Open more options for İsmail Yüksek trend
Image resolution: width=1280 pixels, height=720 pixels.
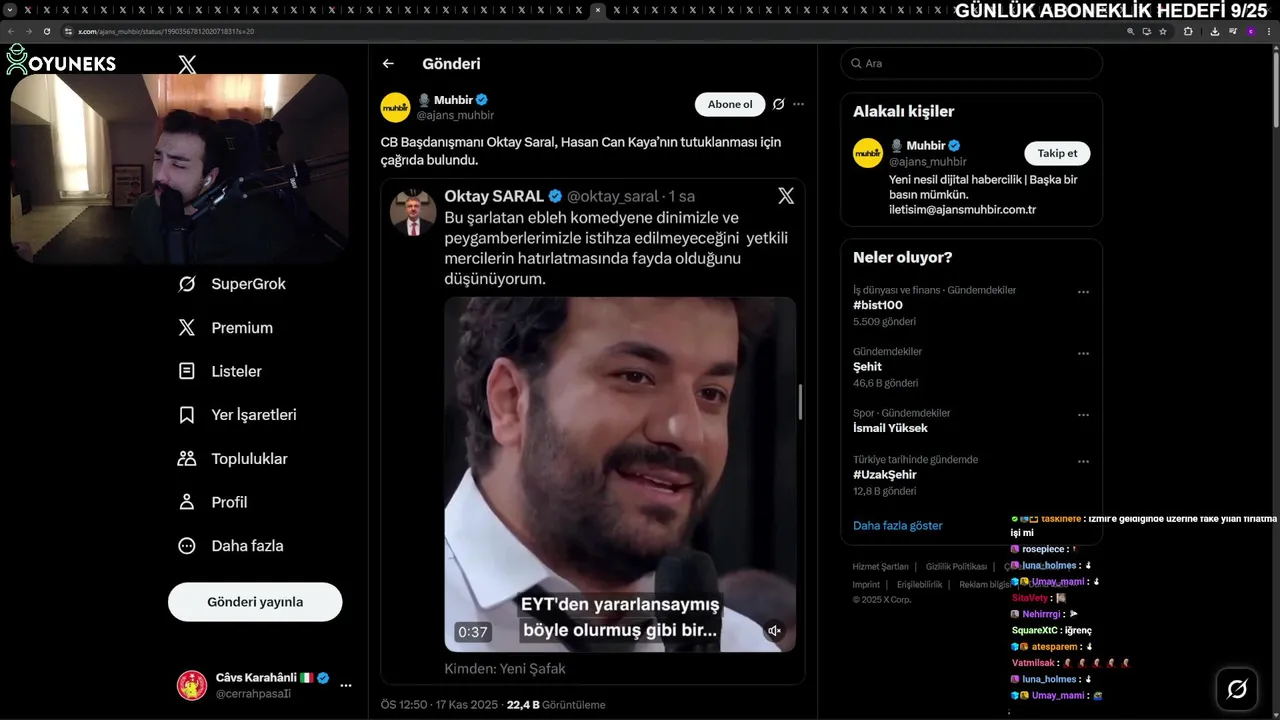pos(1083,415)
